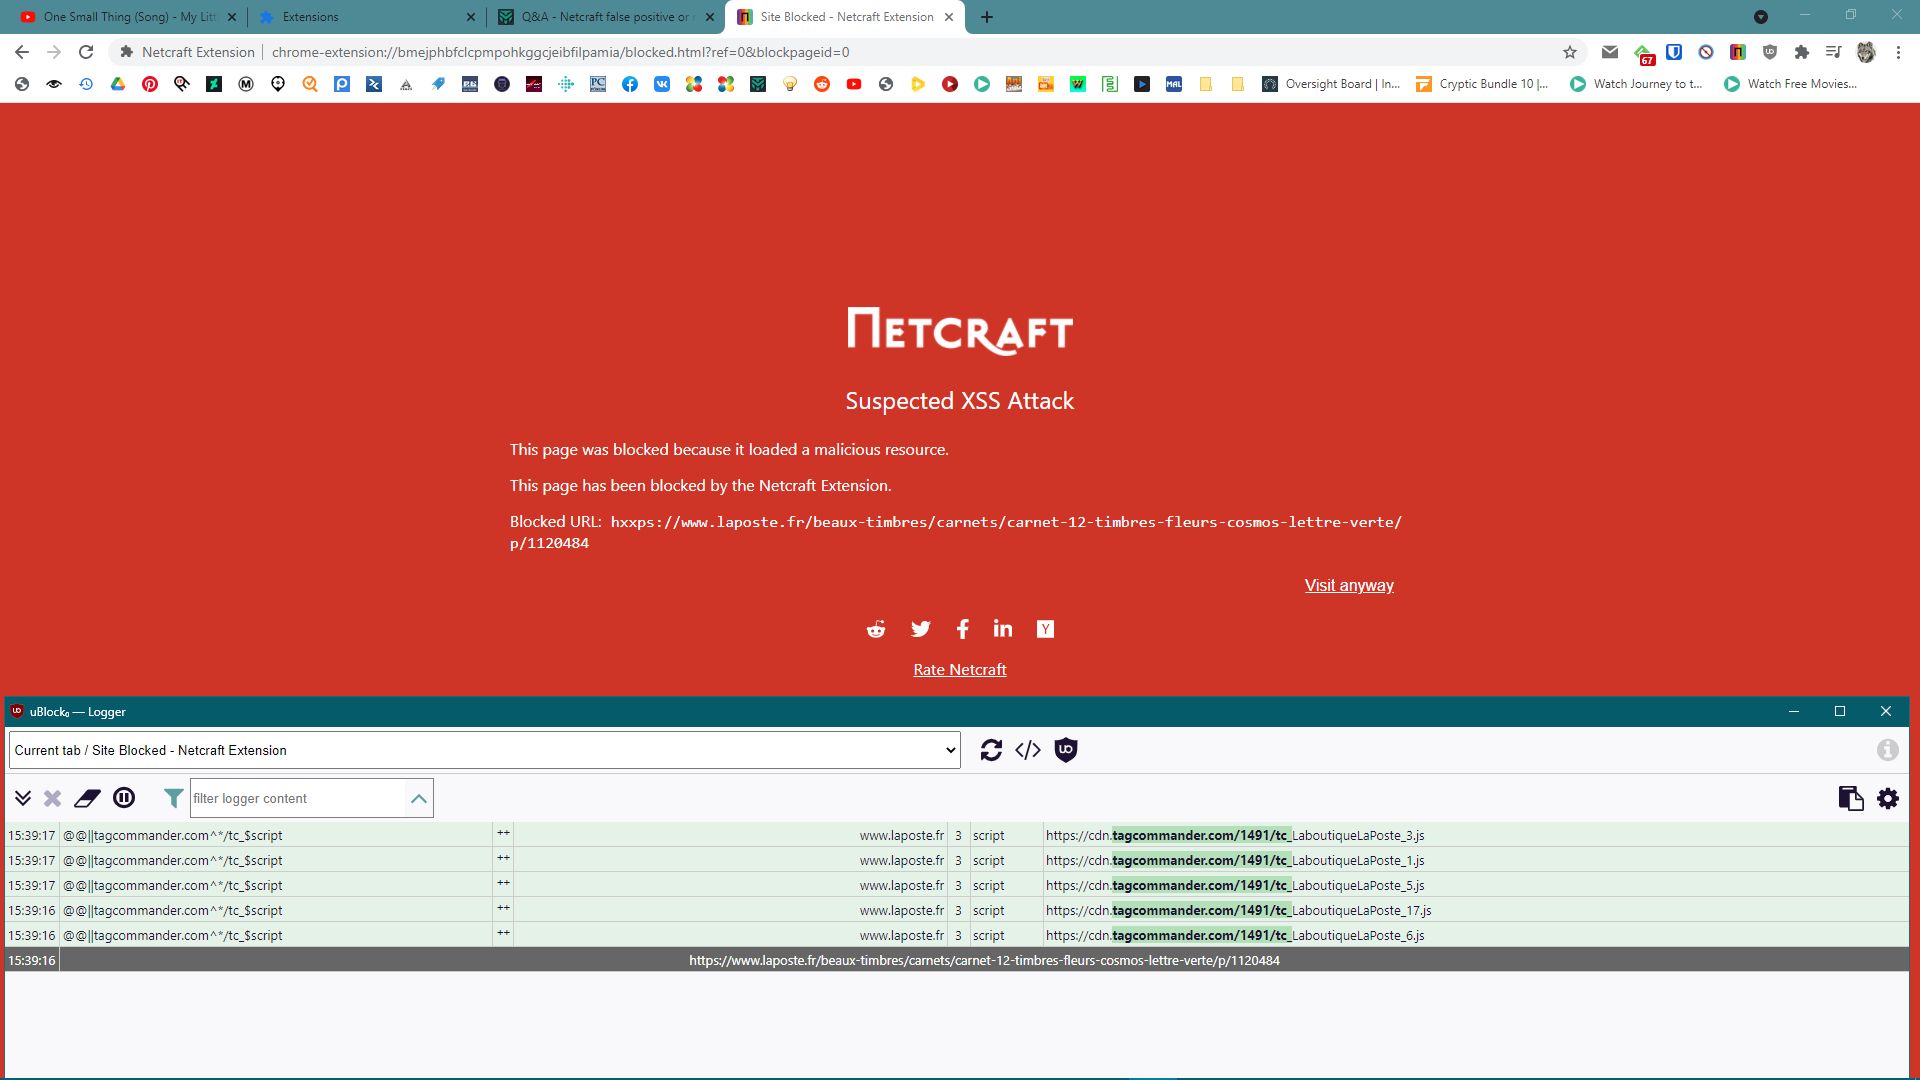1920x1080 pixels.
Task: Click the Visit anyway link
Action: [1348, 585]
